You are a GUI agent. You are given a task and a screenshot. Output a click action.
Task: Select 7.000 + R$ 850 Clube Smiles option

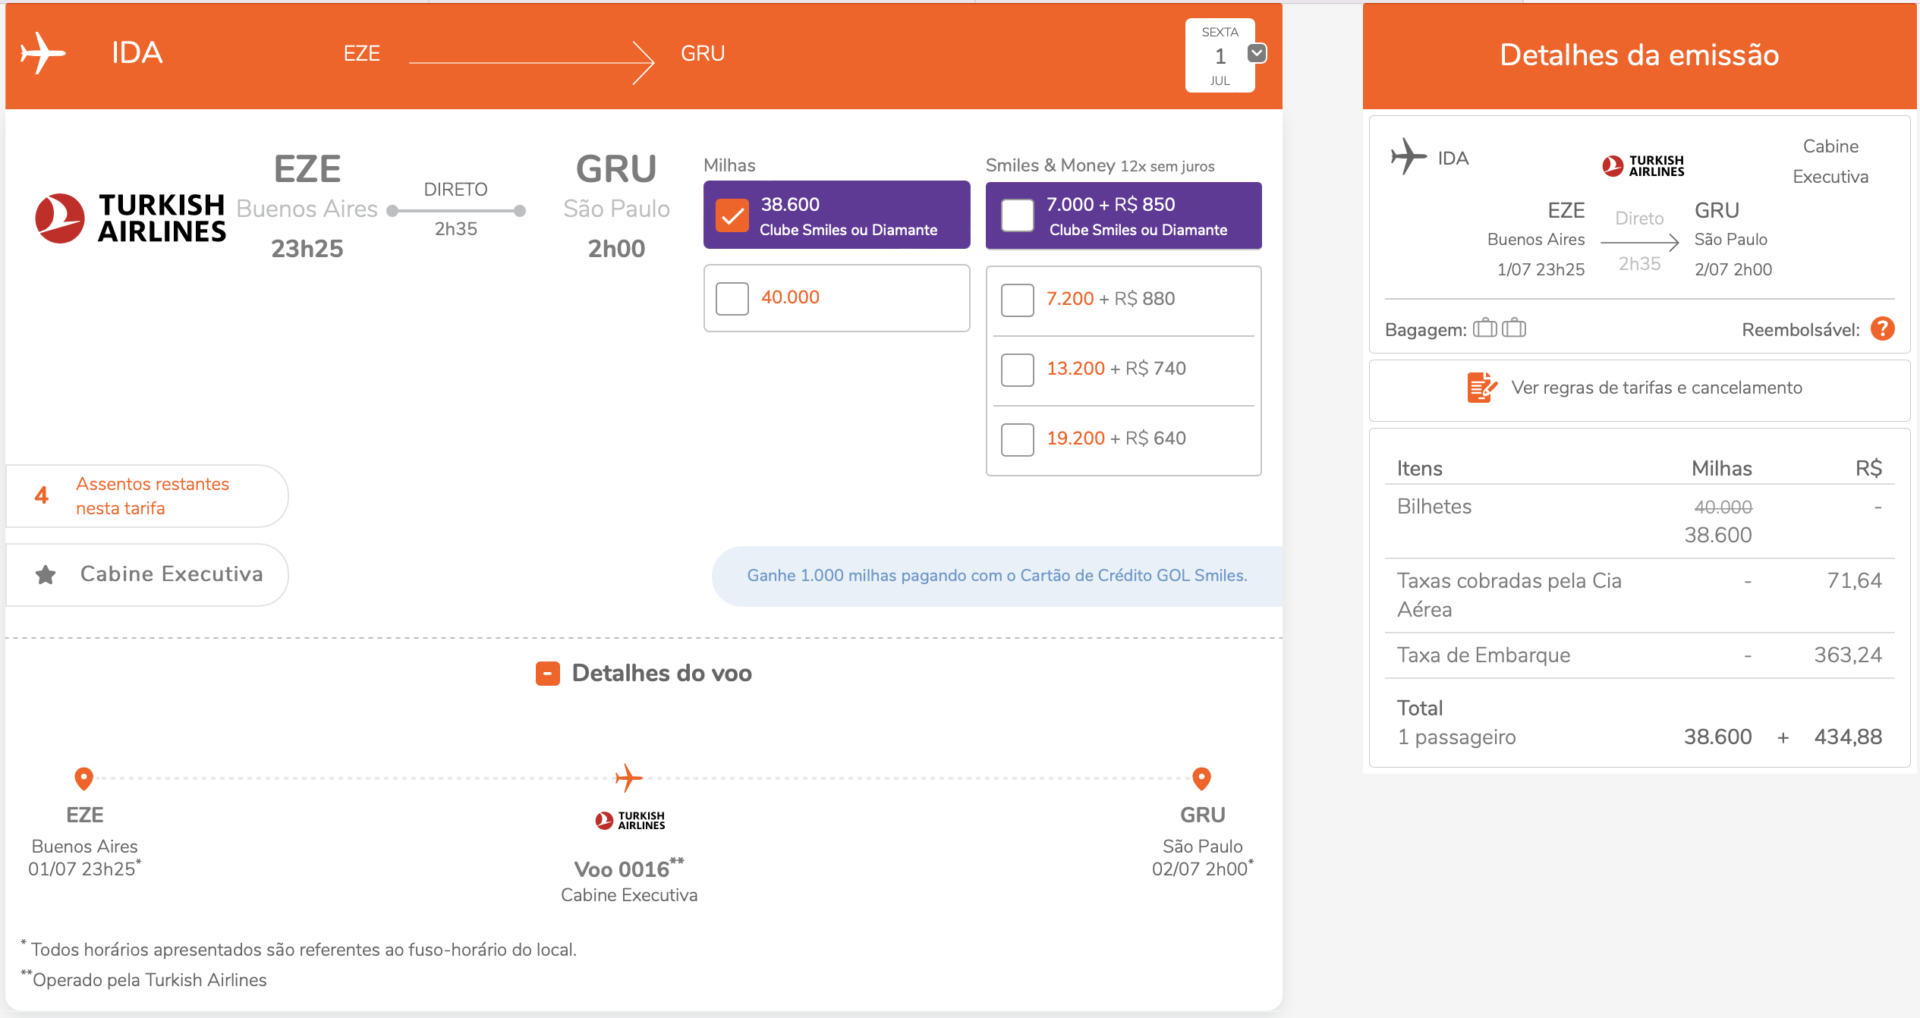[1018, 215]
